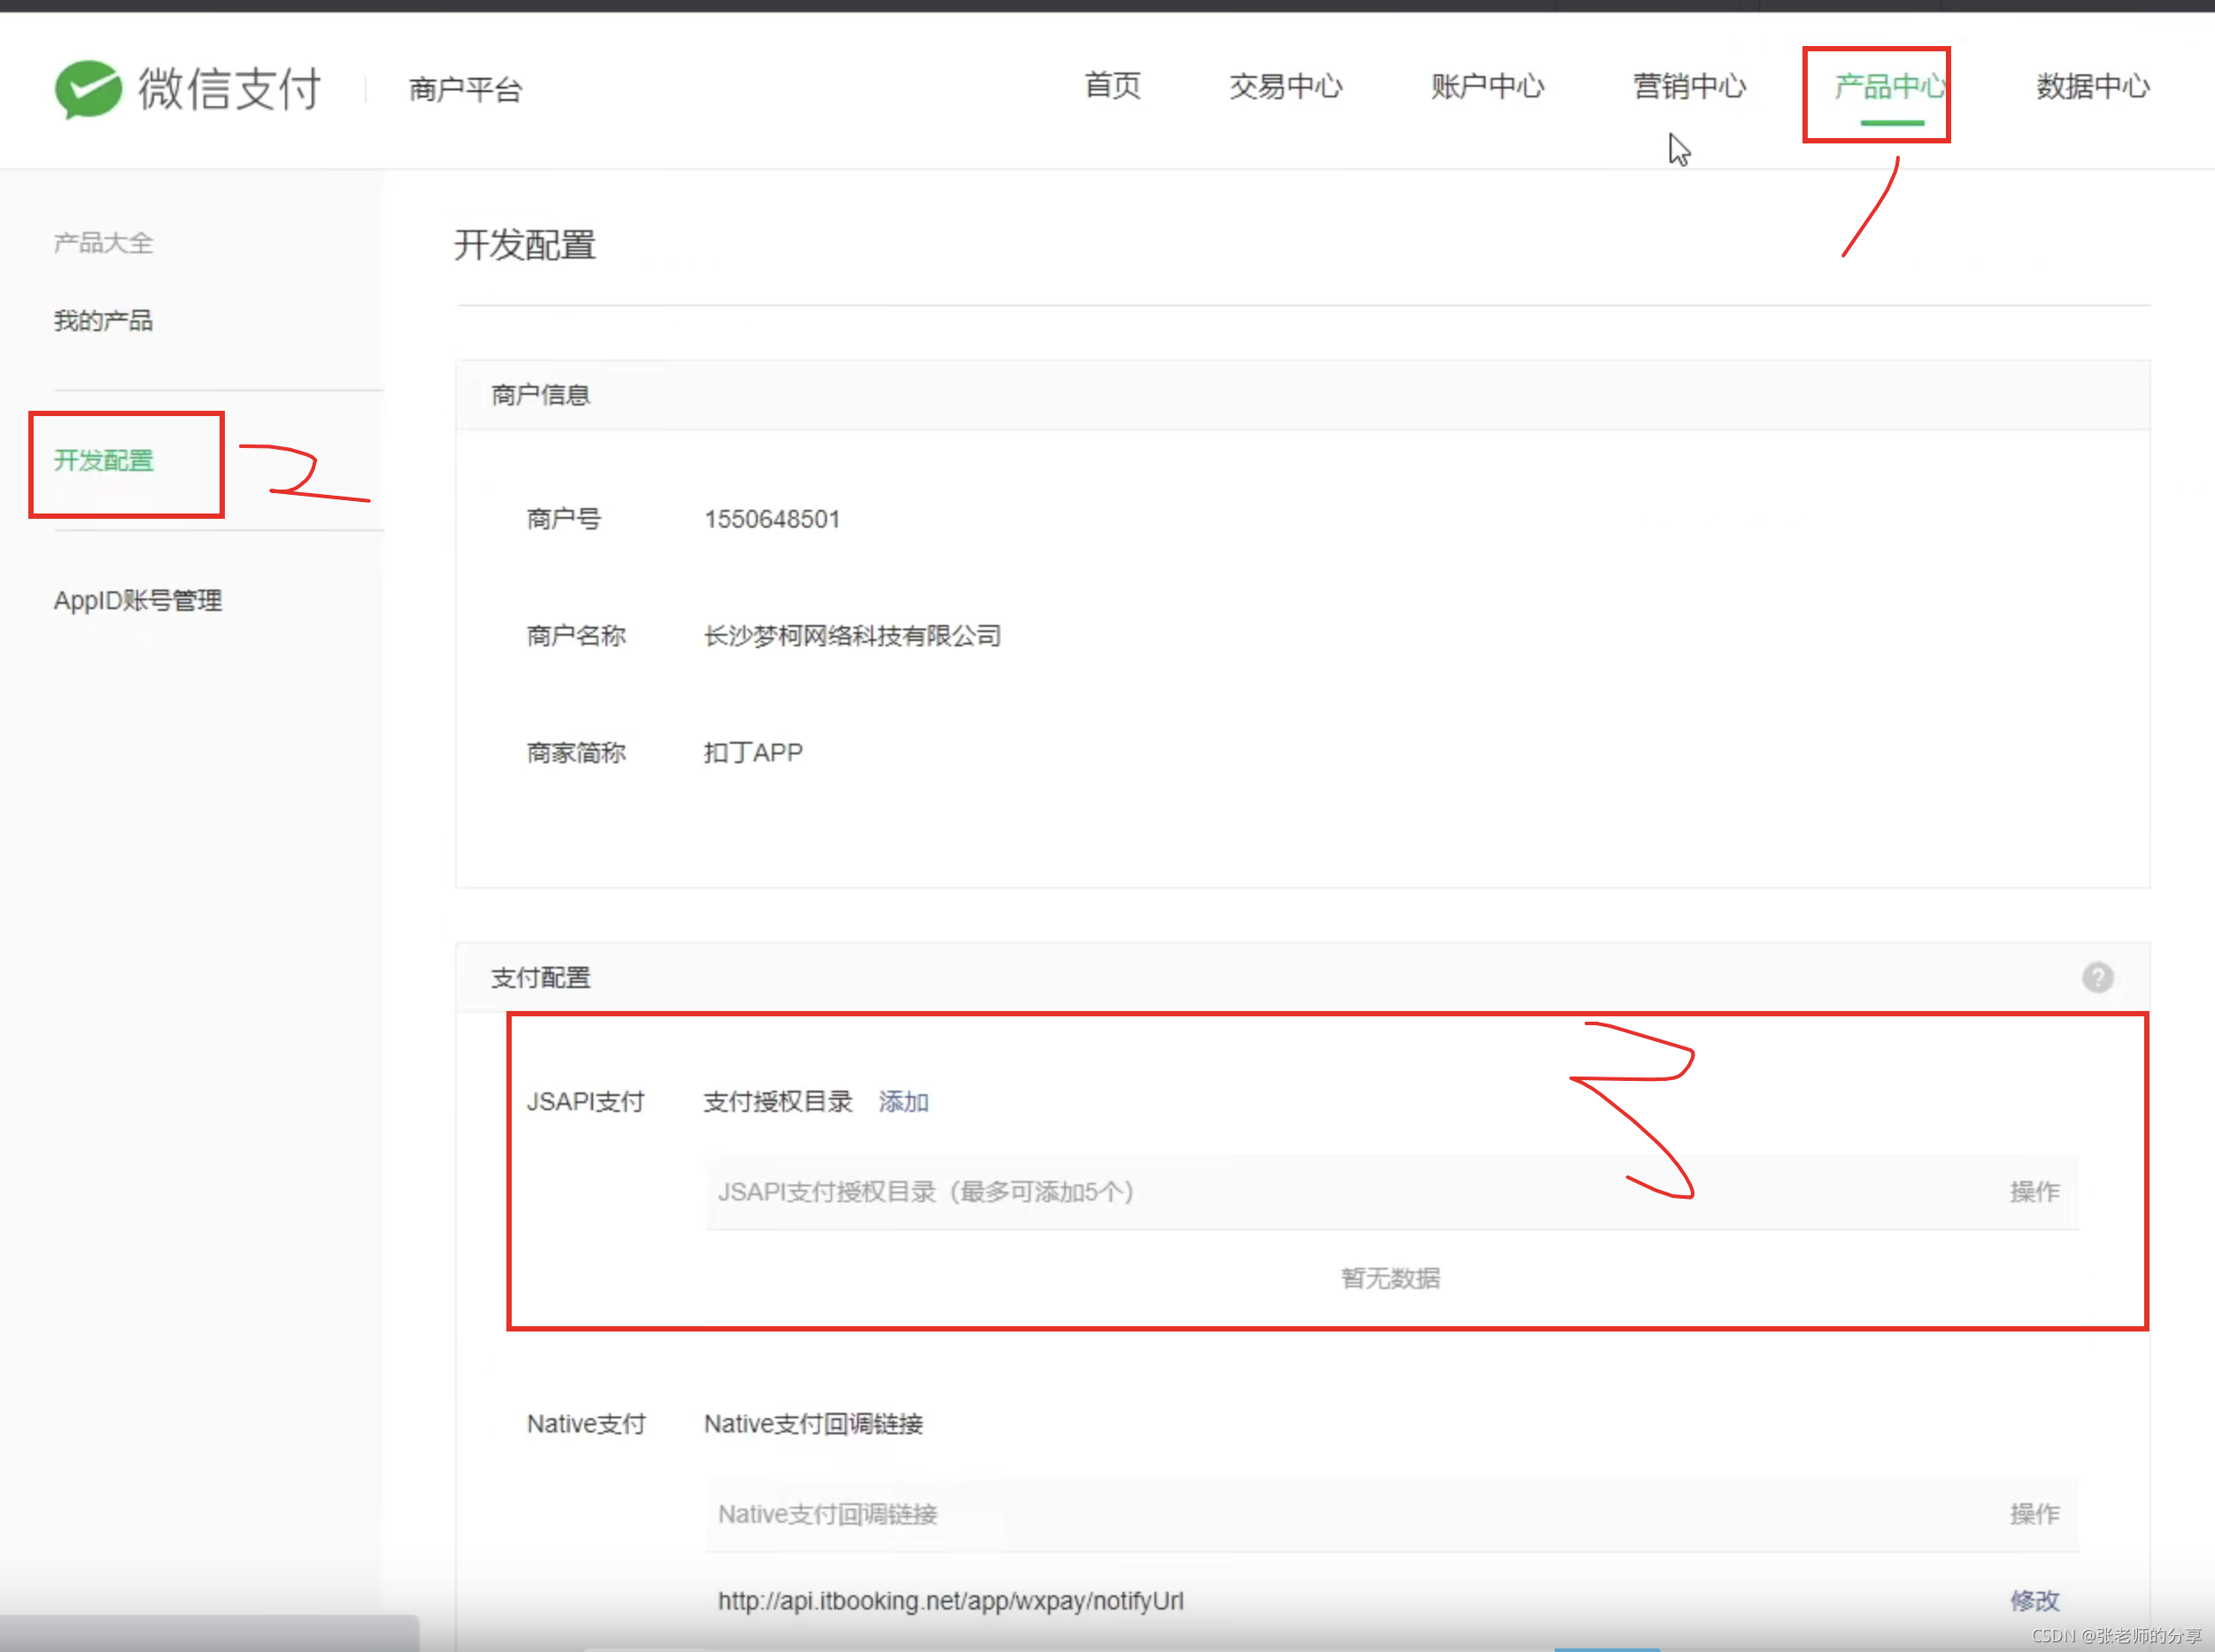
Task: Open AppID账号管理 sidebar entry
Action: (x=138, y=601)
